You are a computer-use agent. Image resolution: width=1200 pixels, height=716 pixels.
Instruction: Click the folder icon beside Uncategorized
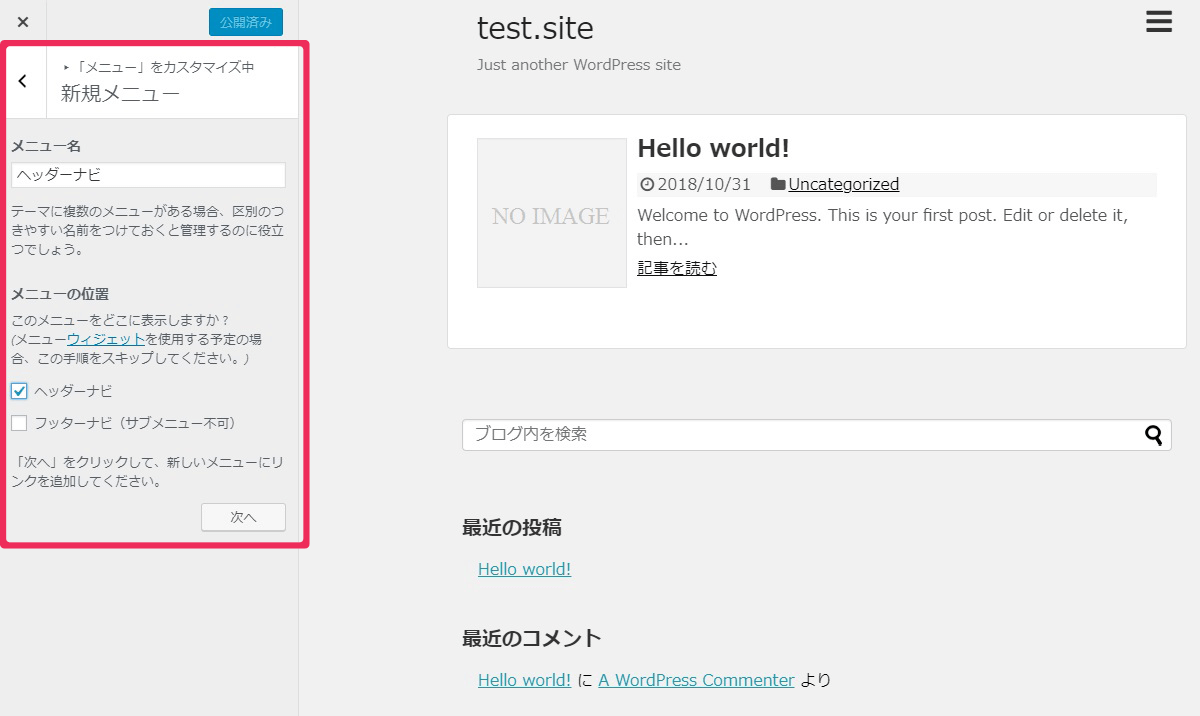pyautogui.click(x=777, y=185)
